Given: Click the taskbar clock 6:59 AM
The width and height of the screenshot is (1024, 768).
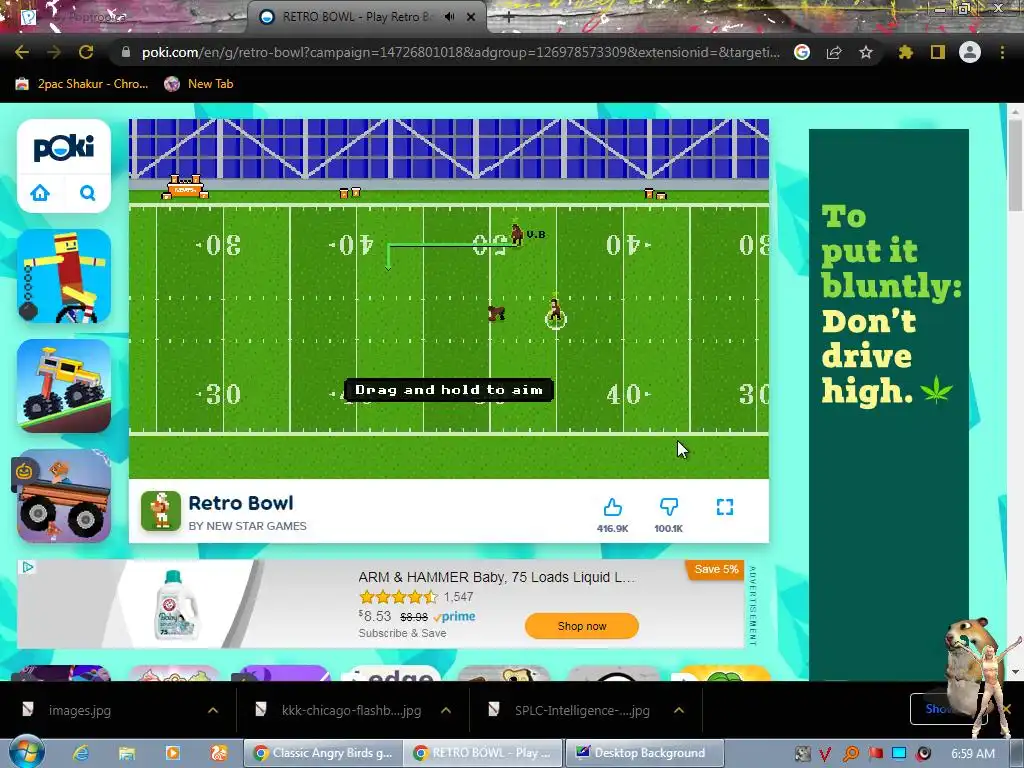Looking at the screenshot, I should (973, 754).
